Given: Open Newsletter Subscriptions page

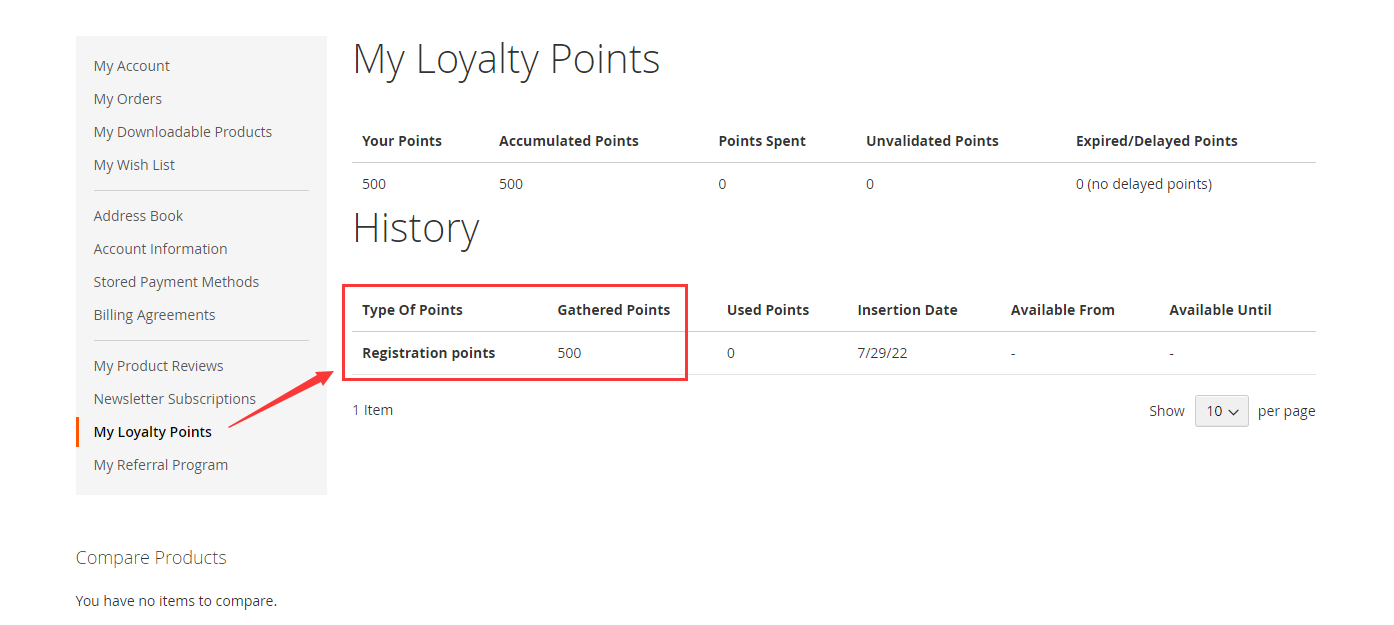Looking at the screenshot, I should click(x=175, y=399).
